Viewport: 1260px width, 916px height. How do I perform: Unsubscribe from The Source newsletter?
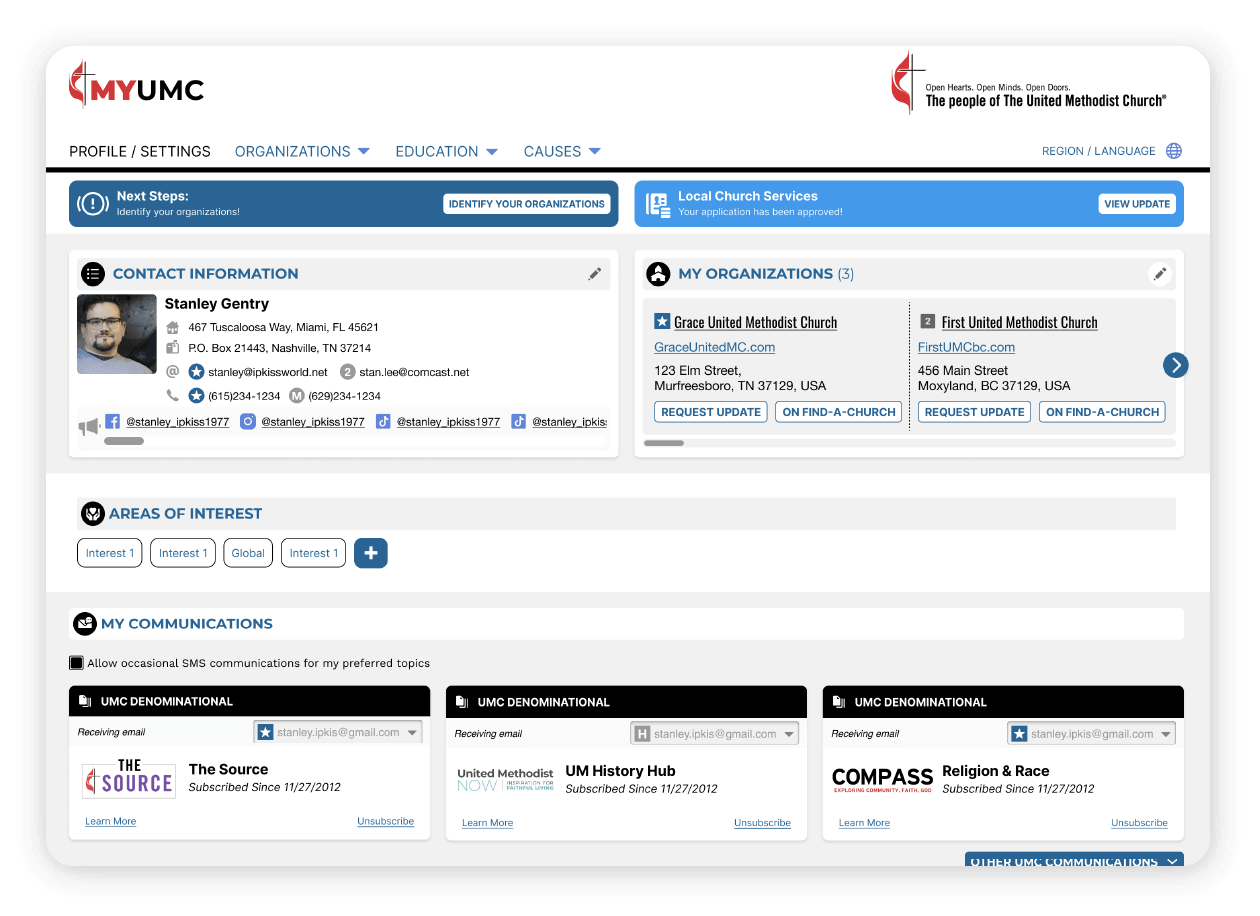[385, 820]
